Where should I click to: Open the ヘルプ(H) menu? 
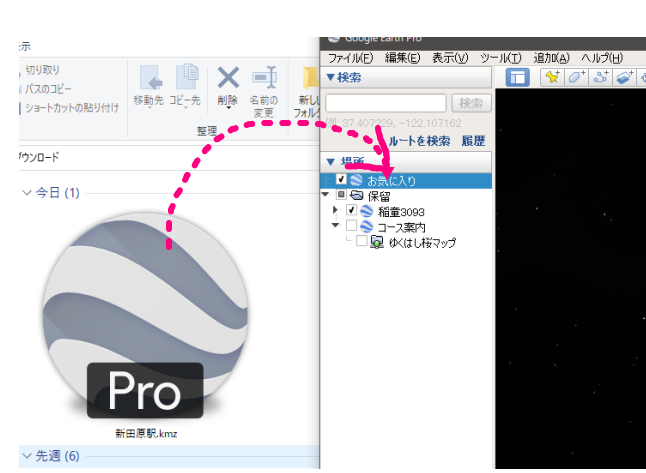click(x=602, y=58)
